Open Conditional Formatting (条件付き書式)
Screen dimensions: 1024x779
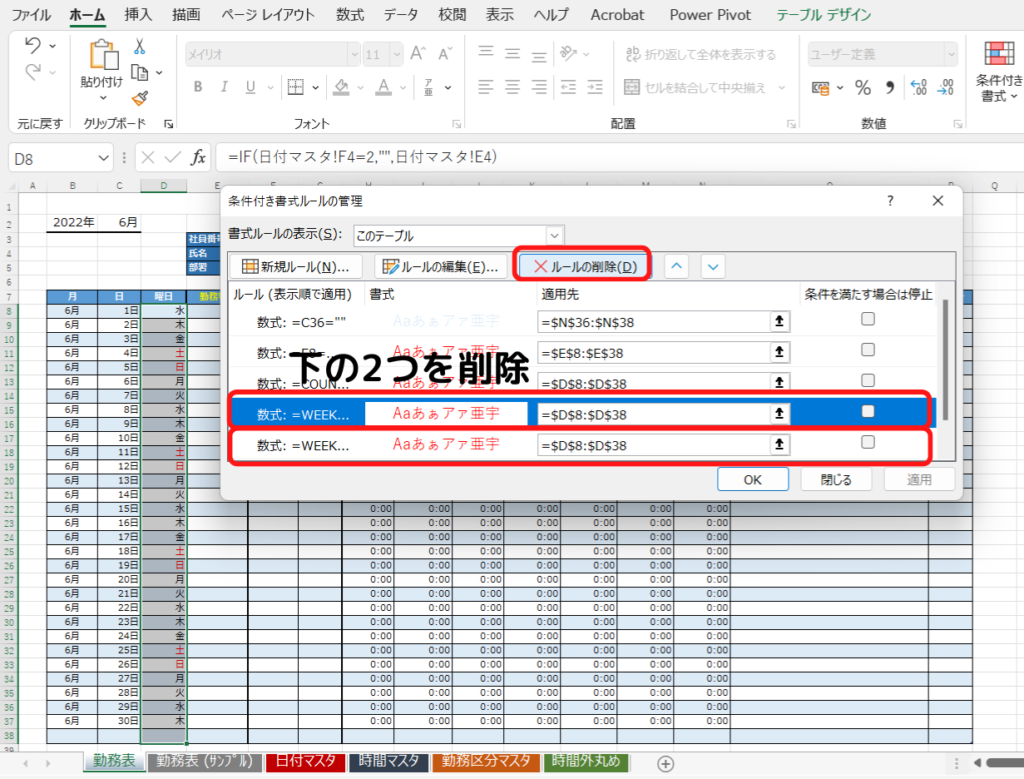click(999, 71)
